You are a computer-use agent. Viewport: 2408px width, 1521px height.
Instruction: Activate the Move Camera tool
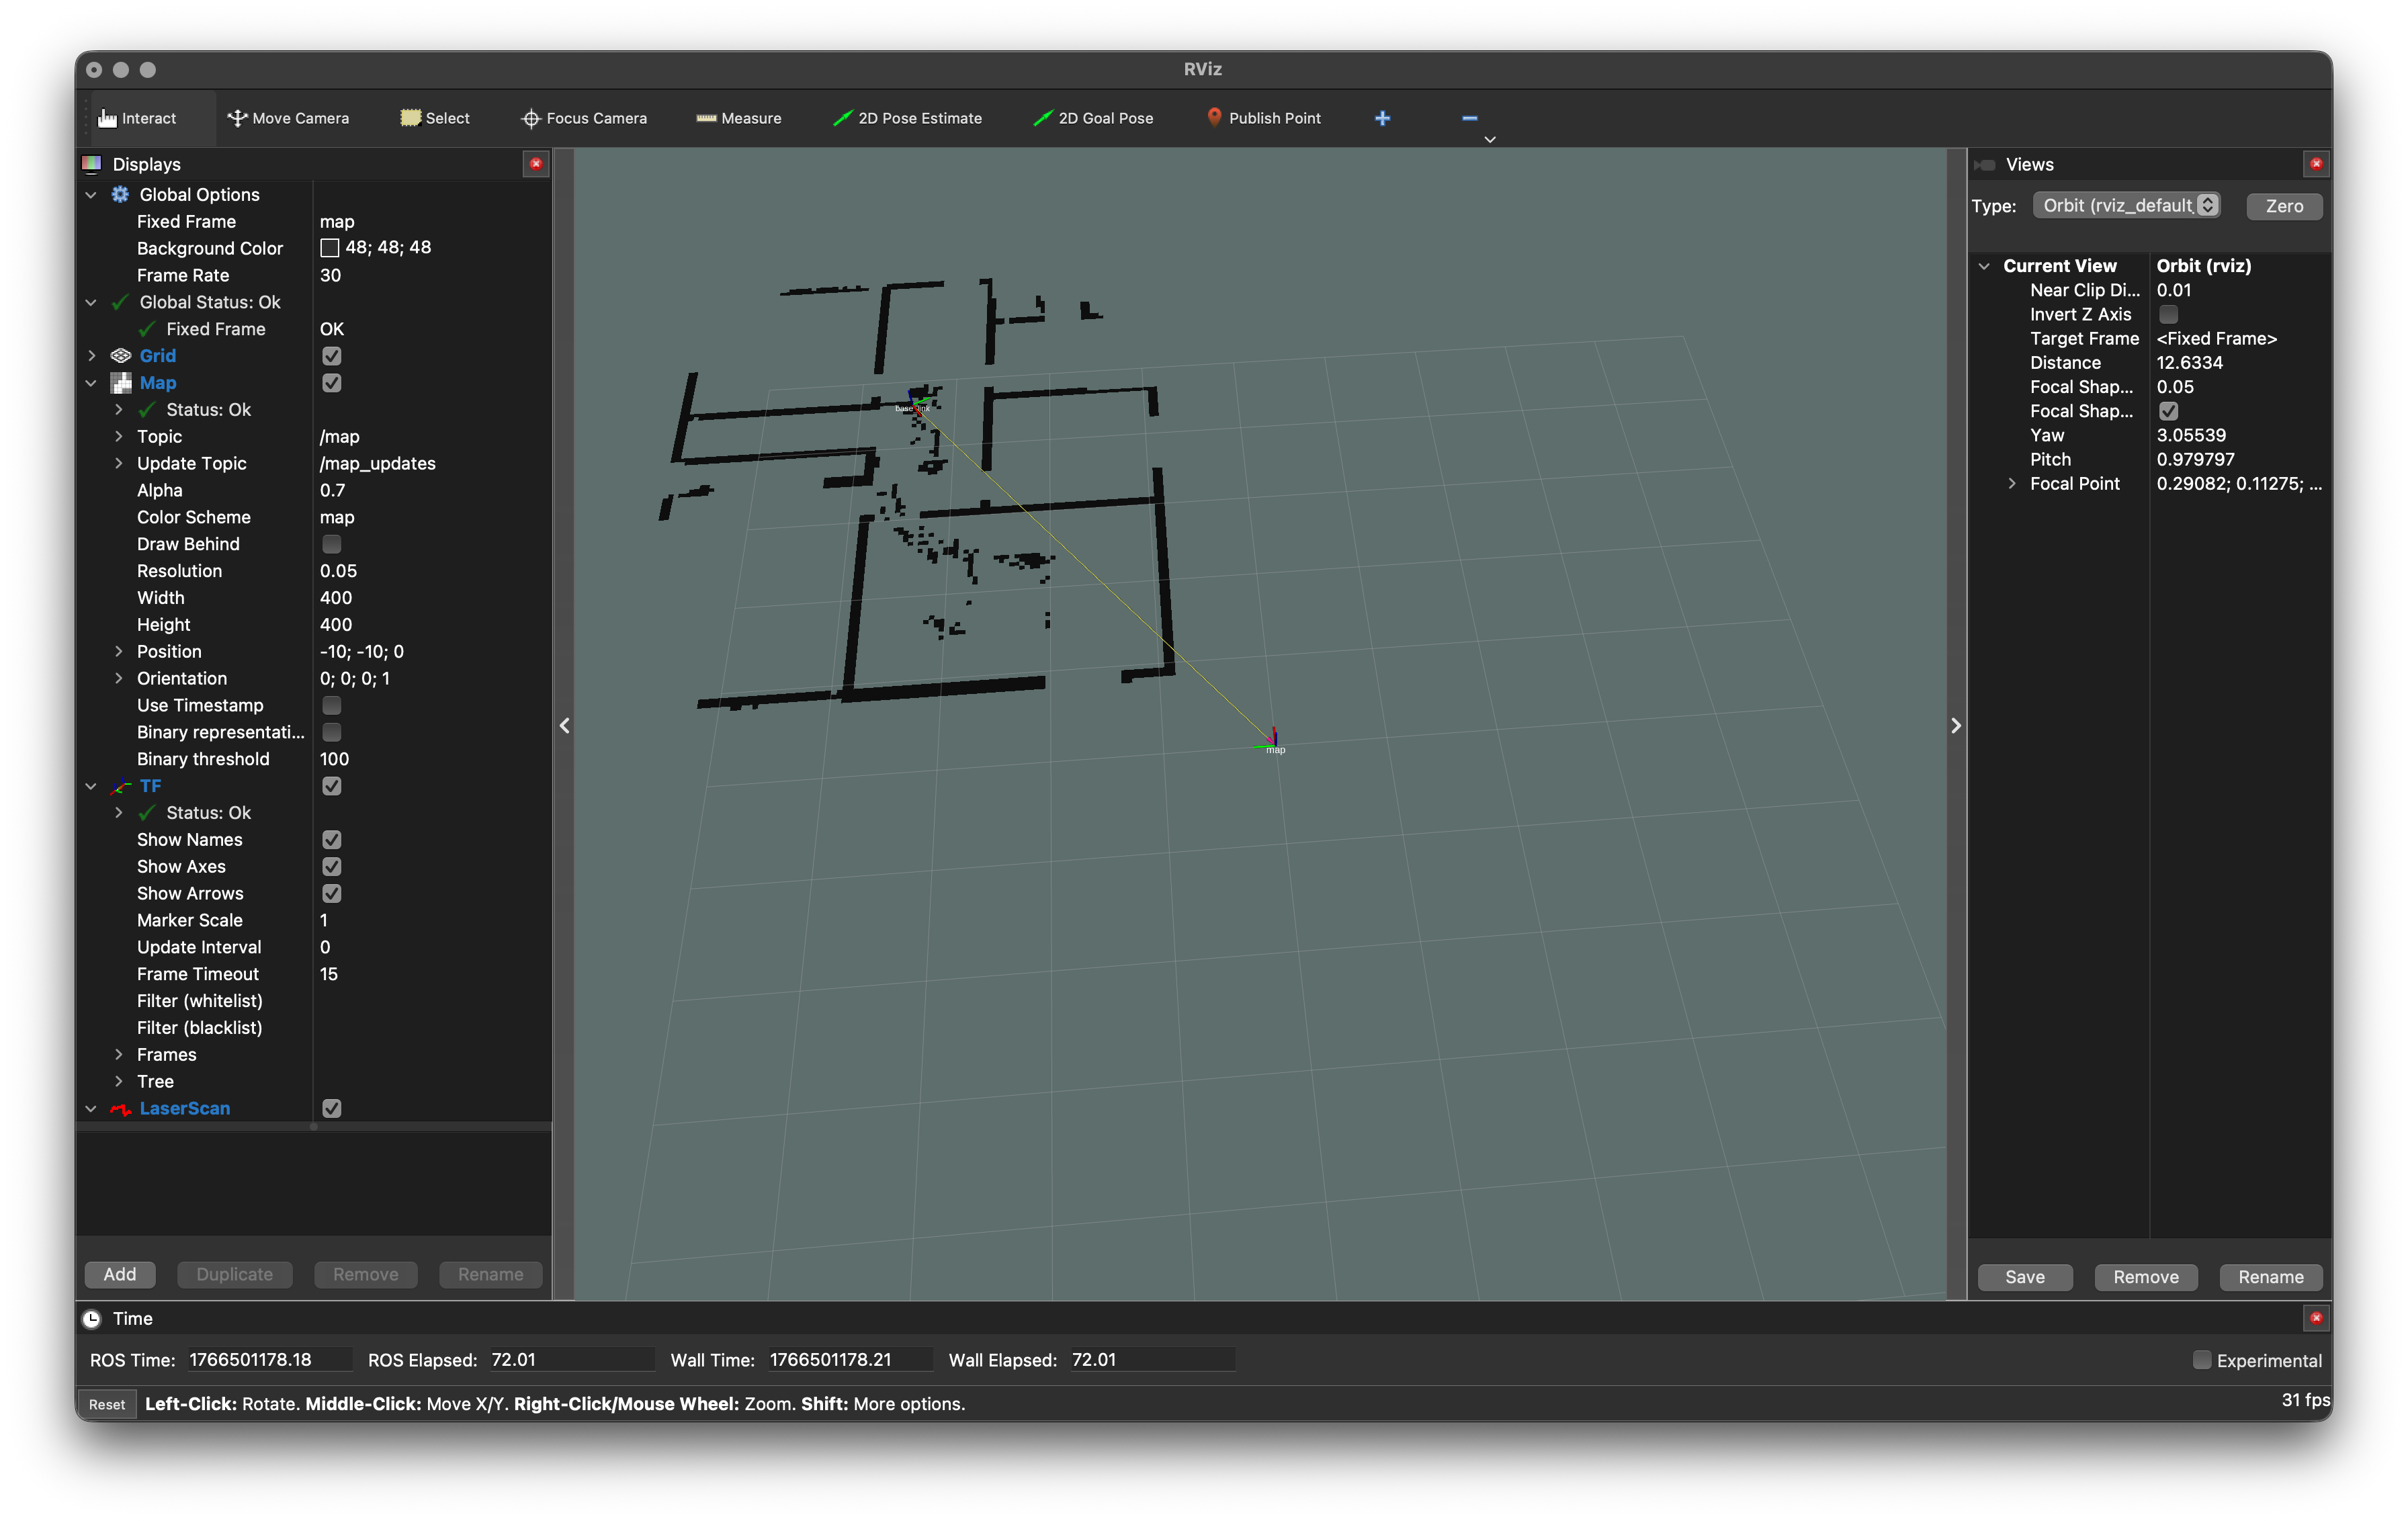coord(289,118)
